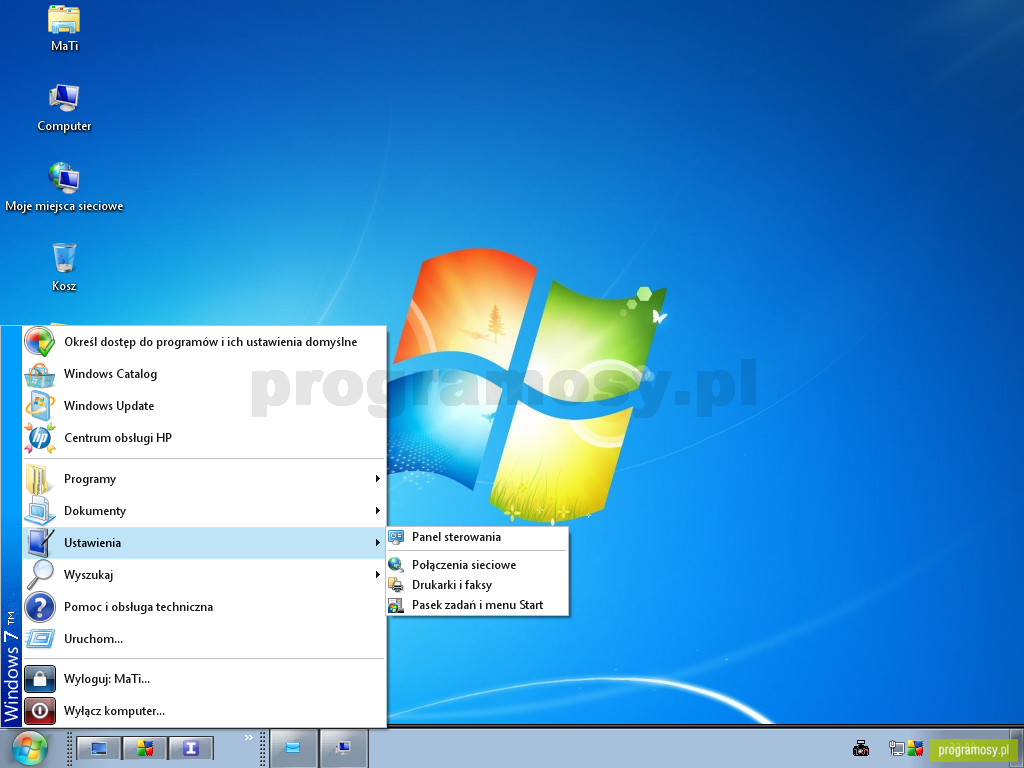
Task: Open the Uruchom... run dialog entry
Action: pyautogui.click(x=204, y=639)
